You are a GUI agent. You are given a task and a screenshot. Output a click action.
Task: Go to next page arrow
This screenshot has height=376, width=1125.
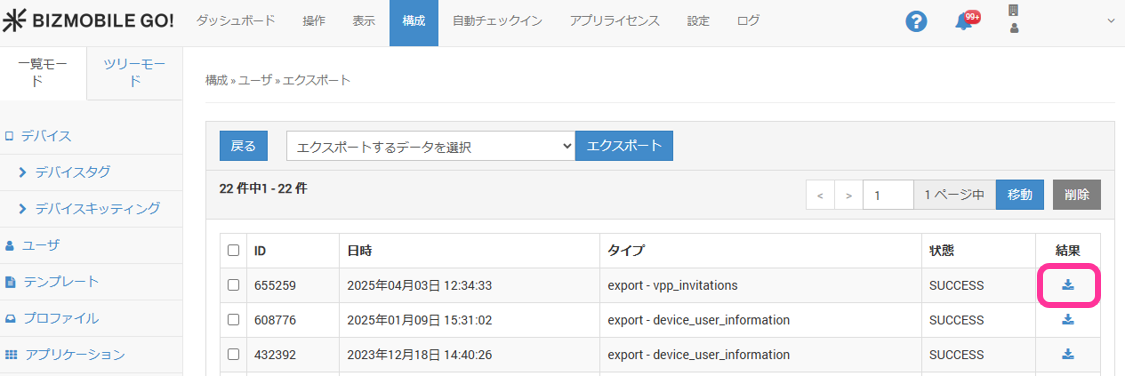tap(849, 194)
